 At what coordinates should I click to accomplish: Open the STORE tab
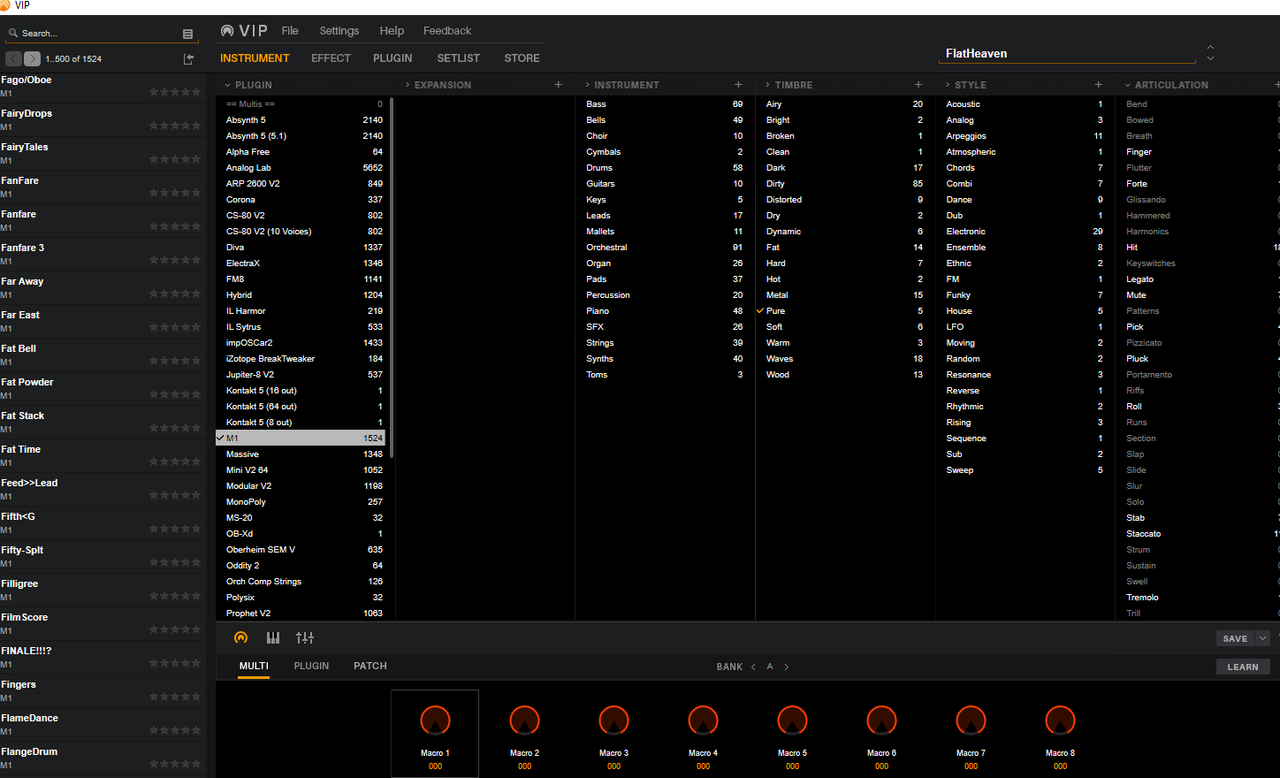pyautogui.click(x=522, y=58)
